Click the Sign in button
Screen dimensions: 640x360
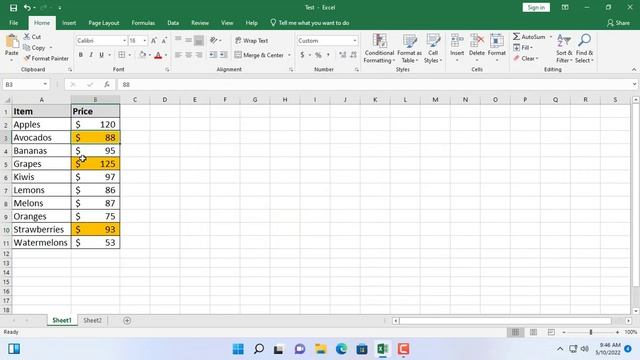click(x=536, y=7)
